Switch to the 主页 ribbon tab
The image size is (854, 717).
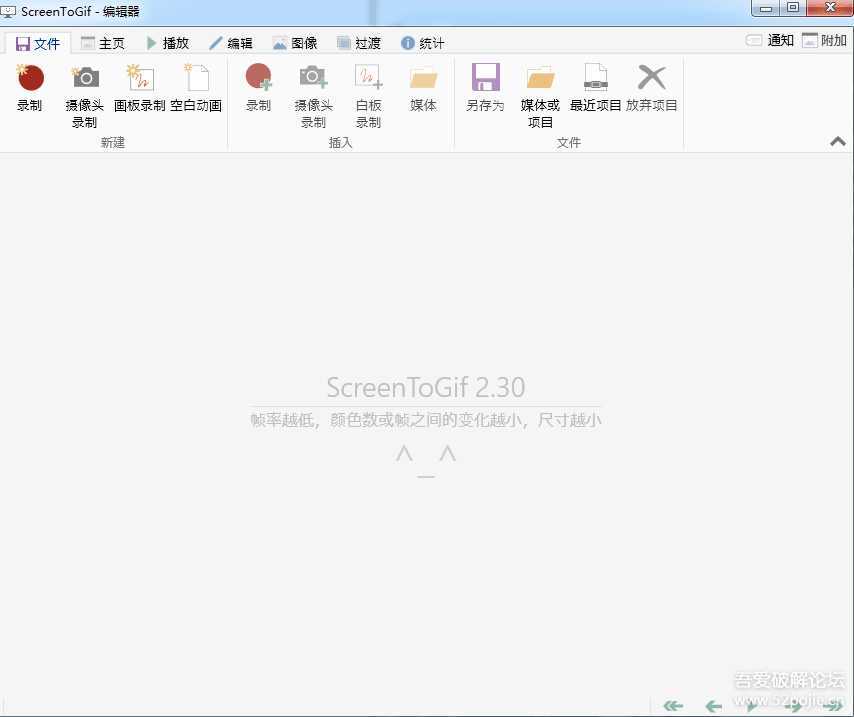point(103,43)
